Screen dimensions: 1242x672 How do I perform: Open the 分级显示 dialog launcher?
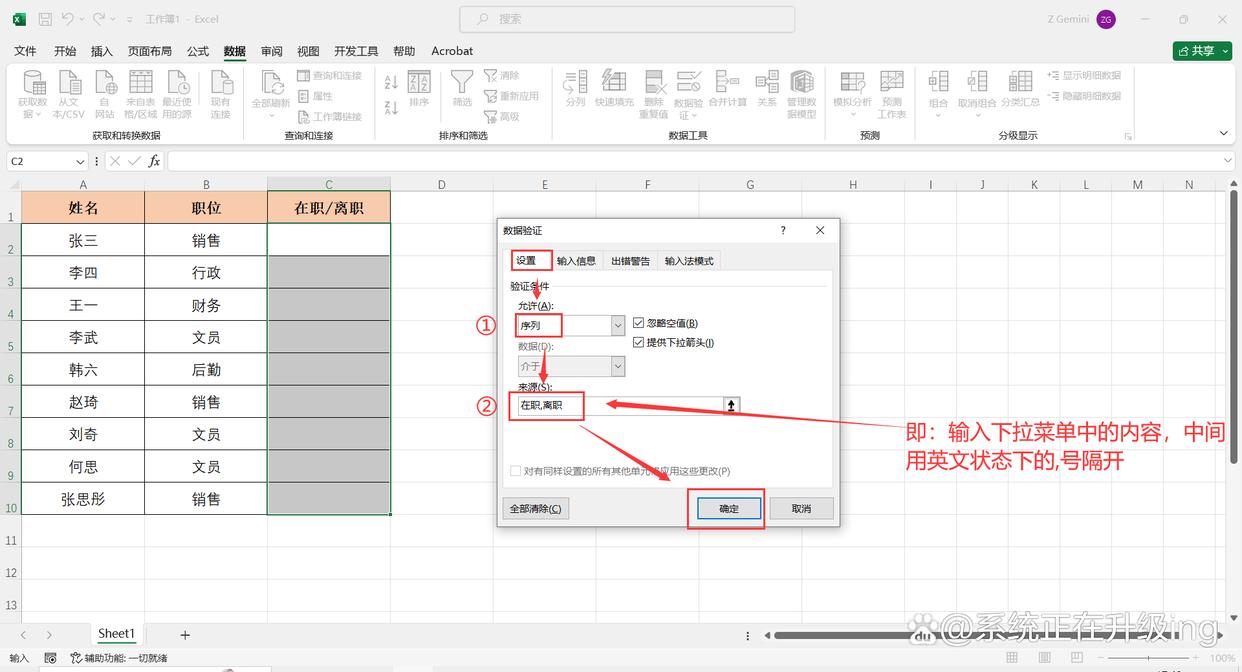pos(1128,136)
